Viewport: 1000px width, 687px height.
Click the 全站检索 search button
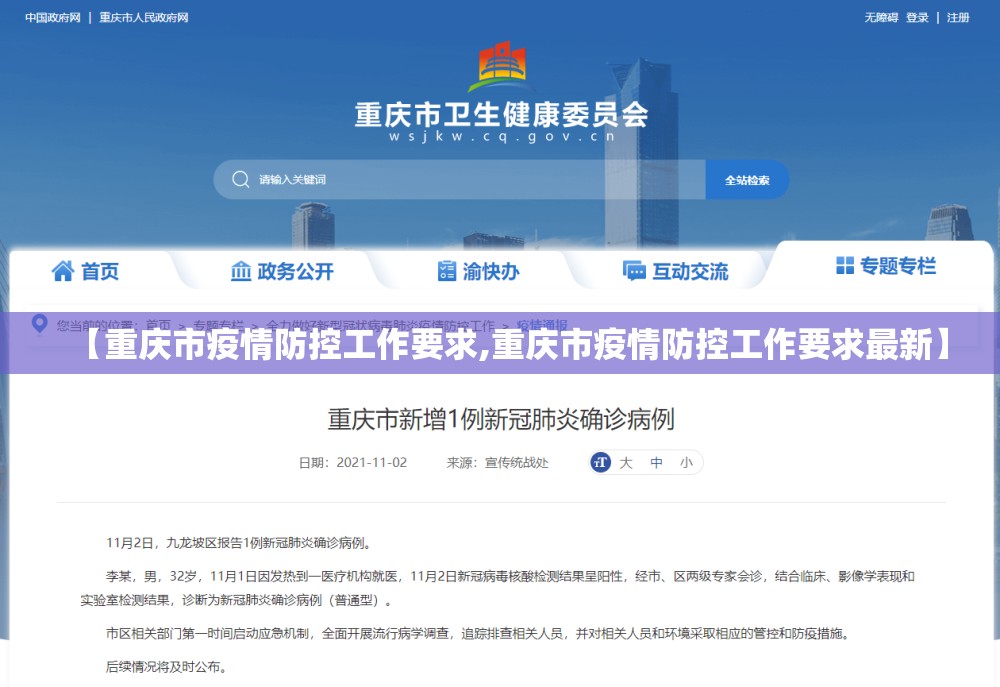(747, 180)
